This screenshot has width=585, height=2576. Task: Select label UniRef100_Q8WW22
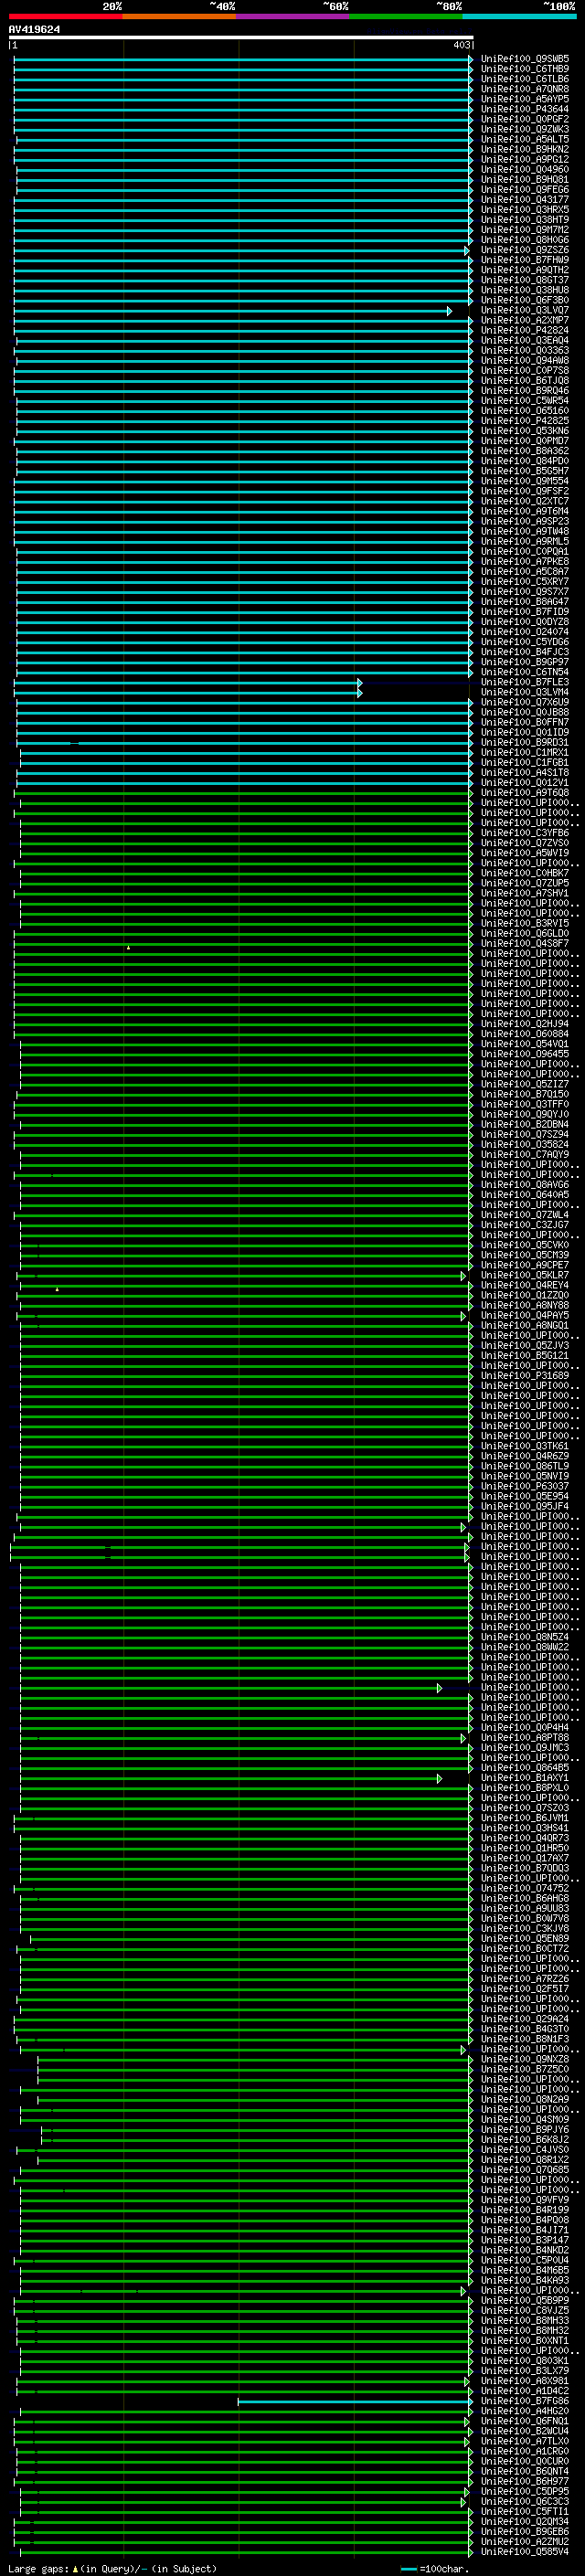[x=525, y=1648]
